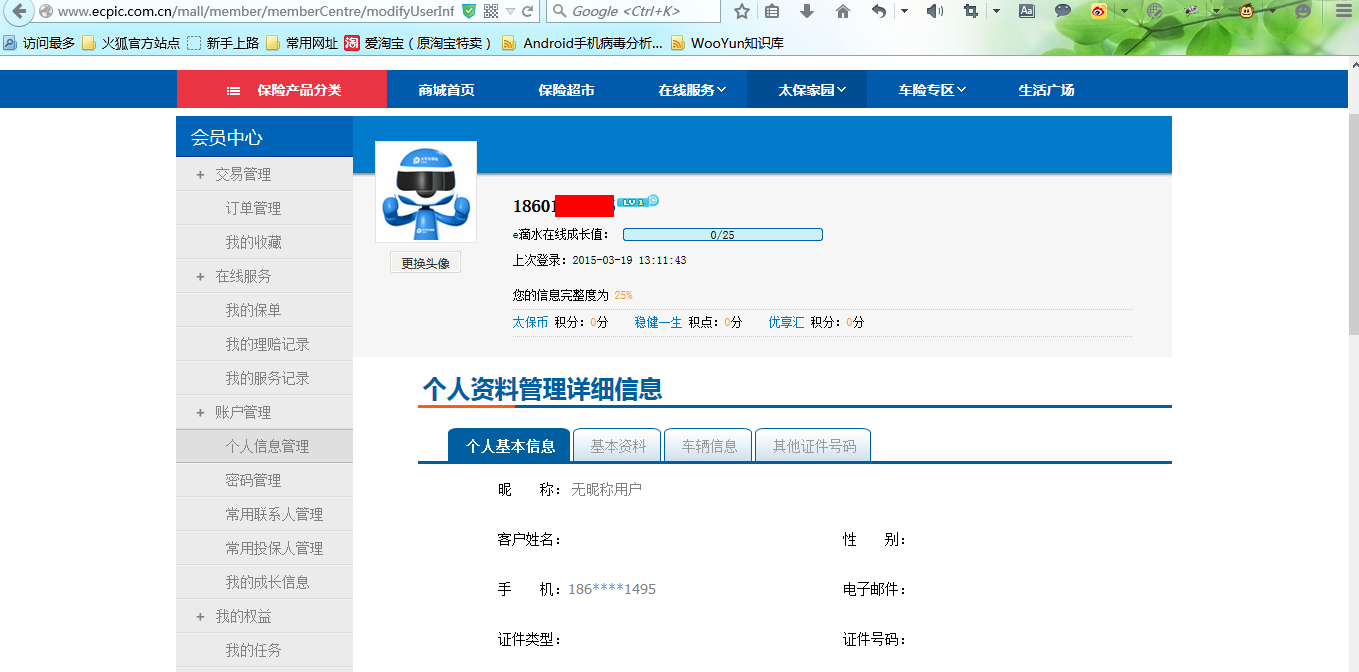The height and width of the screenshot is (672, 1359).
Task: Open the QR code icon in address bar
Action: 490,11
